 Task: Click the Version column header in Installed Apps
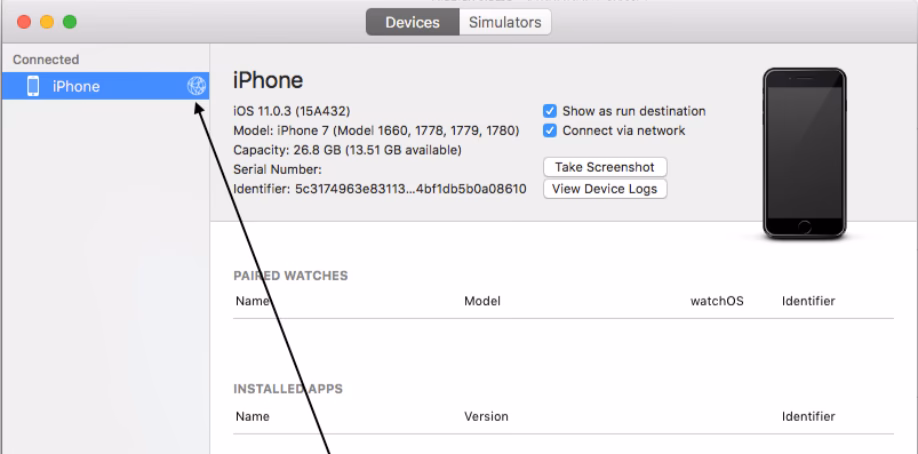coord(486,416)
